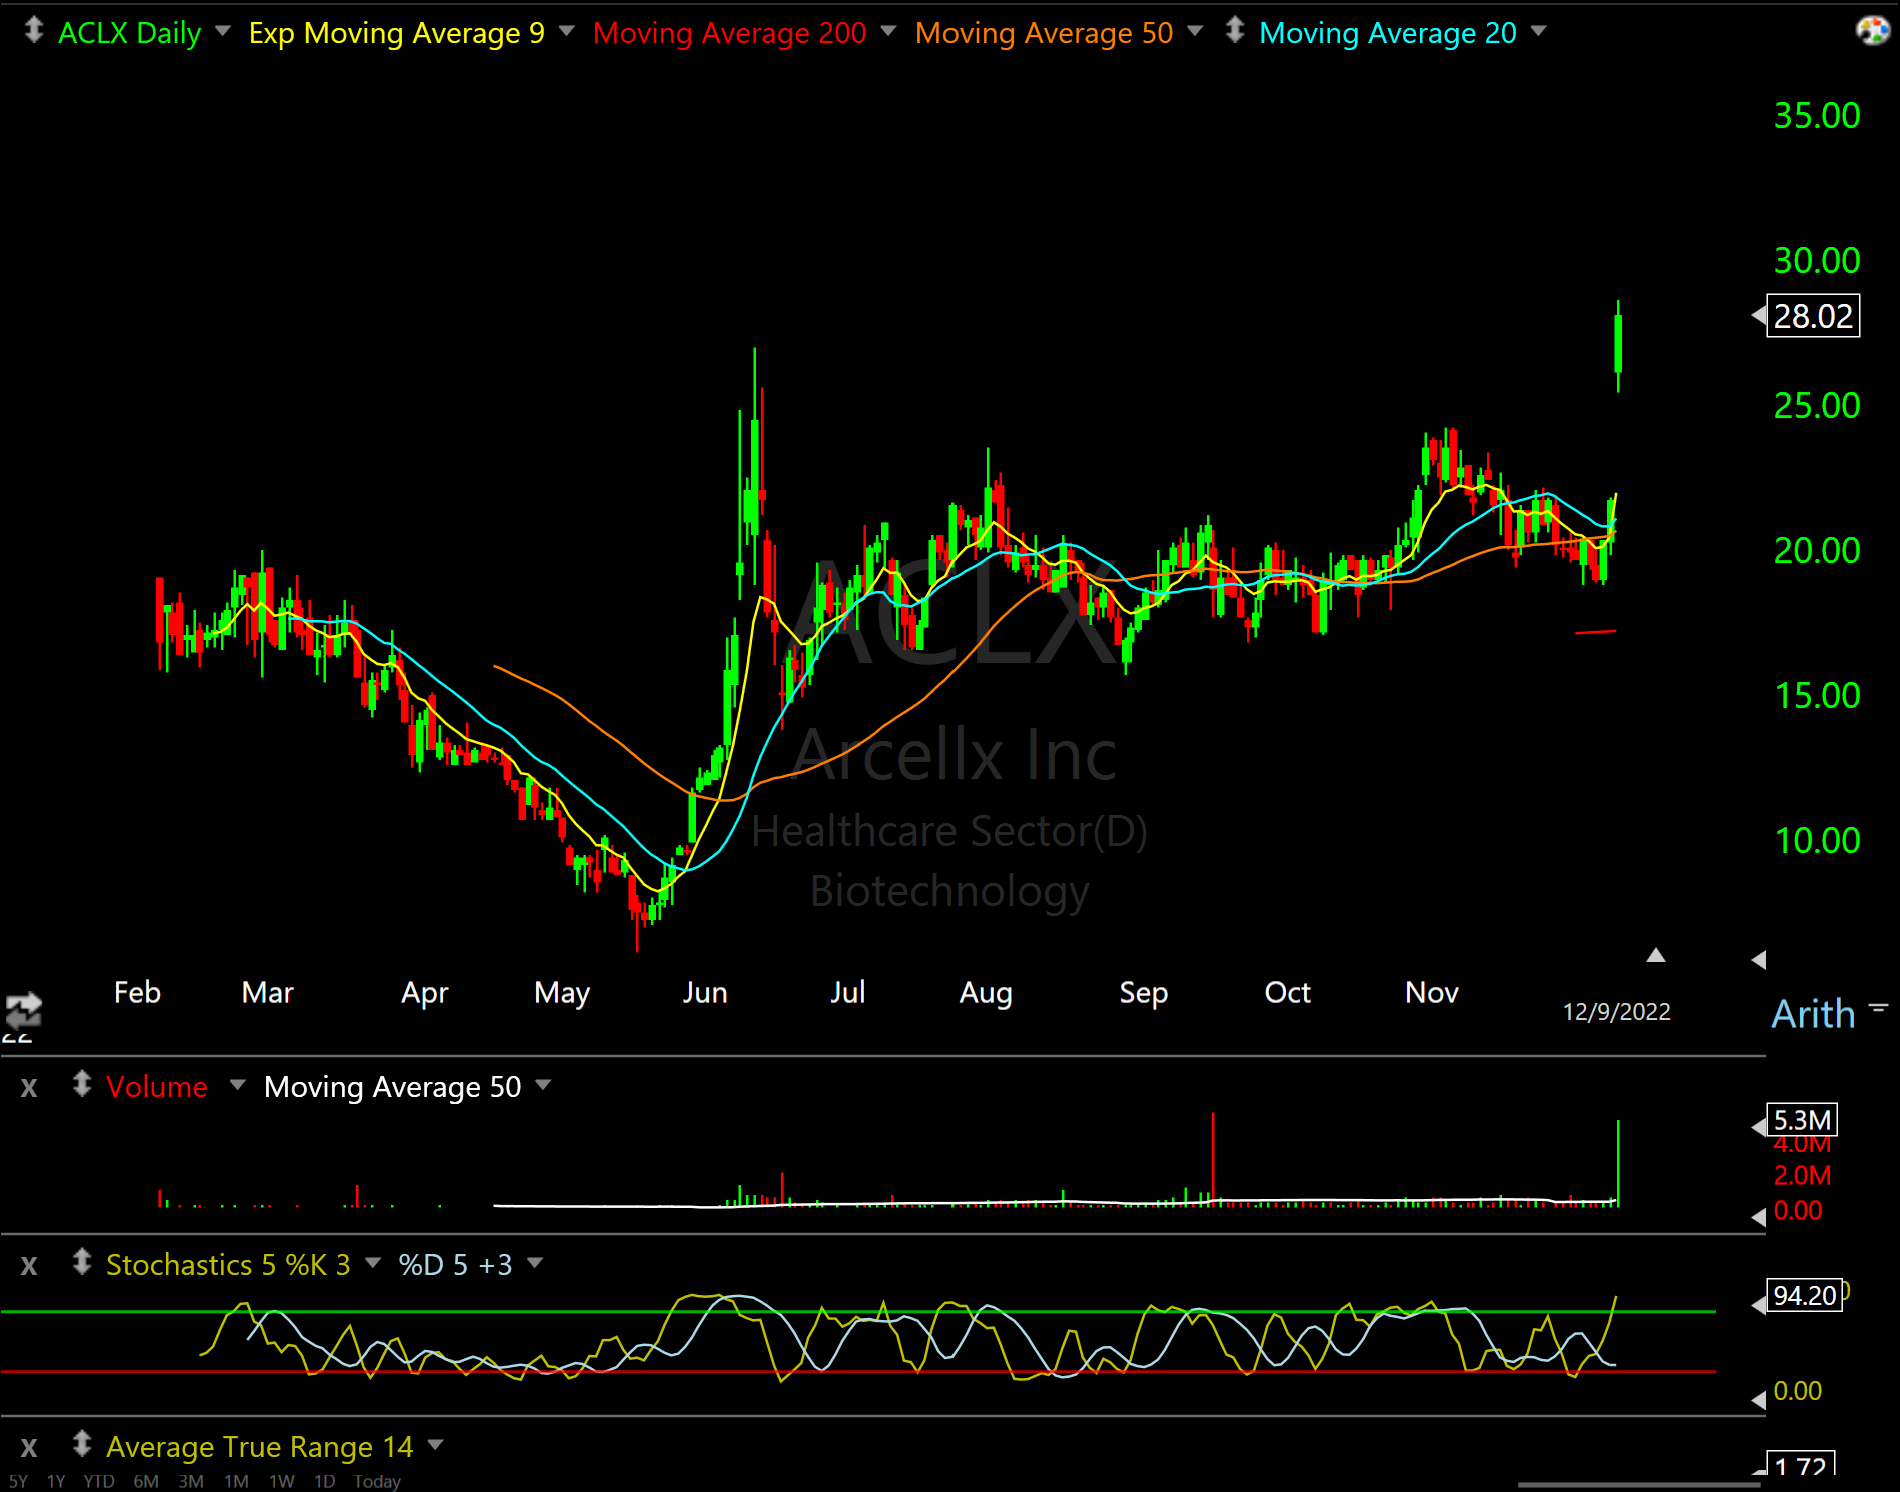
Task: Open the colorful globe icon top right
Action: coord(1872,30)
